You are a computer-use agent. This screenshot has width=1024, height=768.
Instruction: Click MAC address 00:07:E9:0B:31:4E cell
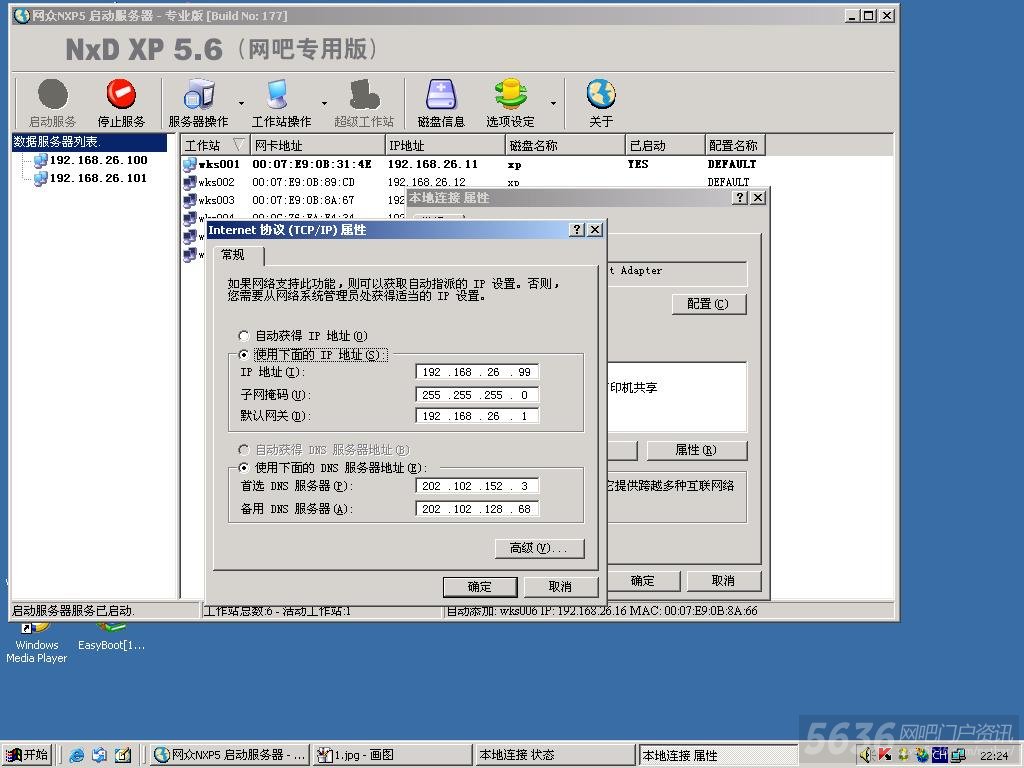click(x=312, y=164)
